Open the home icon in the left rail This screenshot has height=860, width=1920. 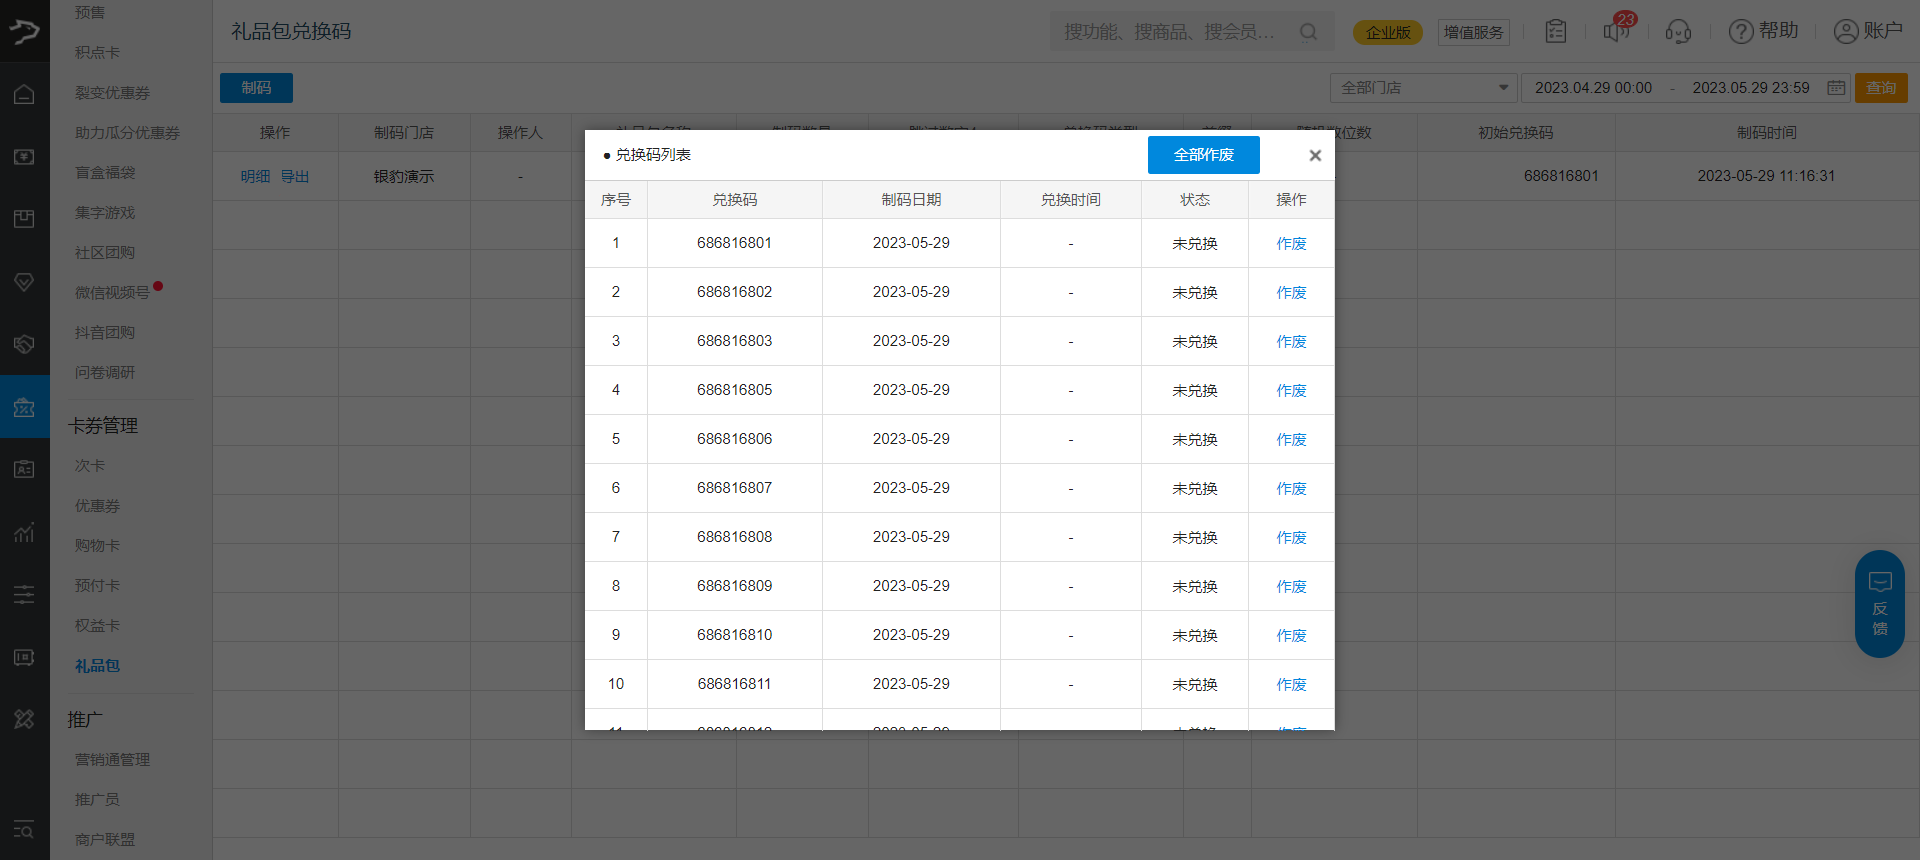tap(24, 95)
